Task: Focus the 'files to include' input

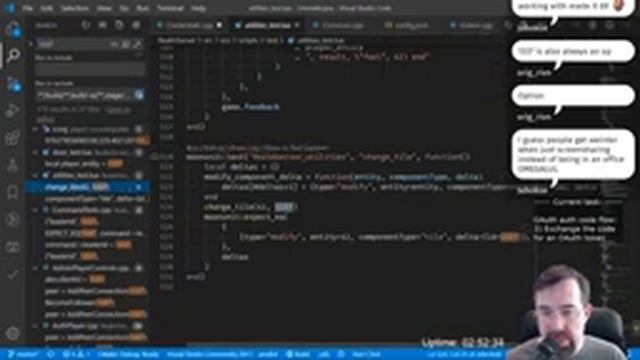Action: point(89,69)
